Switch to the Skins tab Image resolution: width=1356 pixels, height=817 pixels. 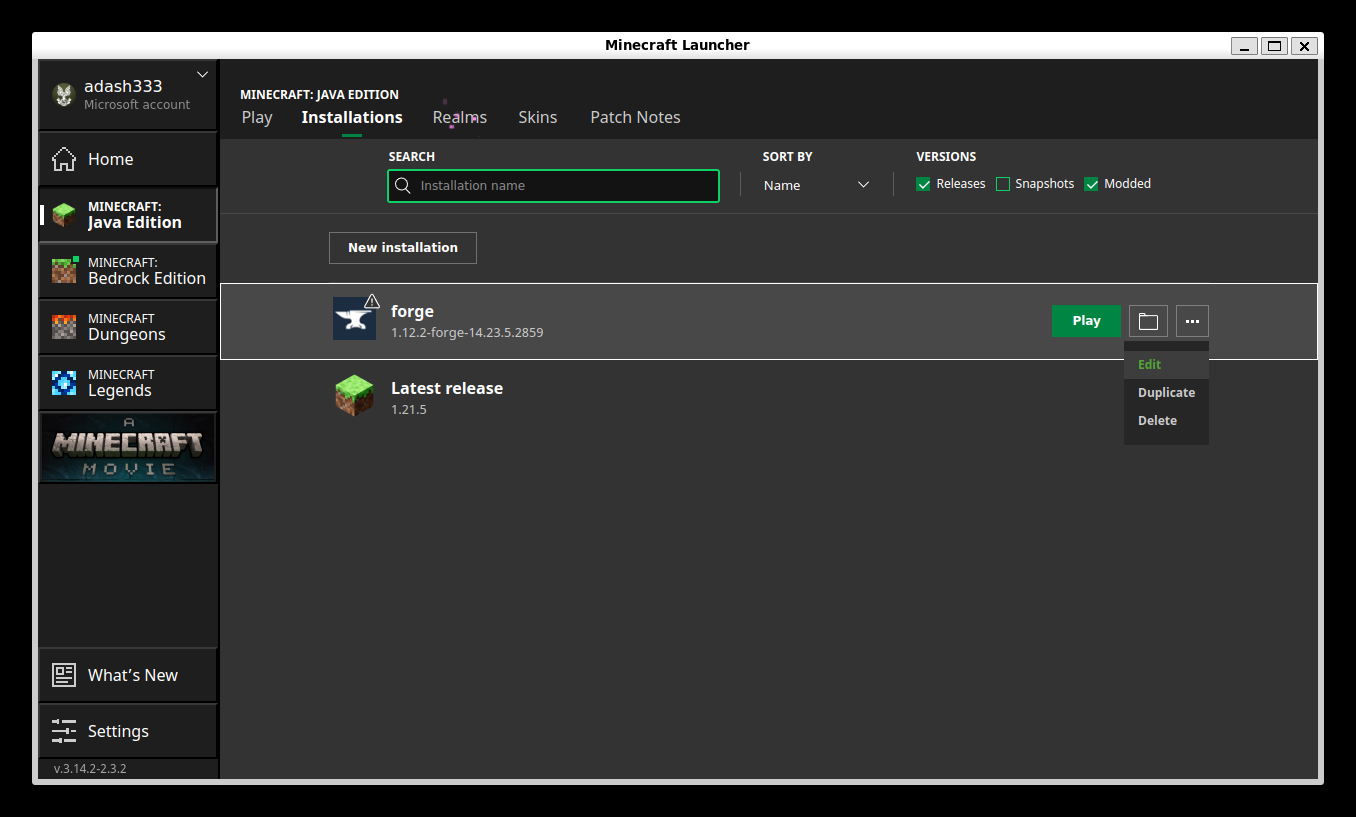coord(538,117)
